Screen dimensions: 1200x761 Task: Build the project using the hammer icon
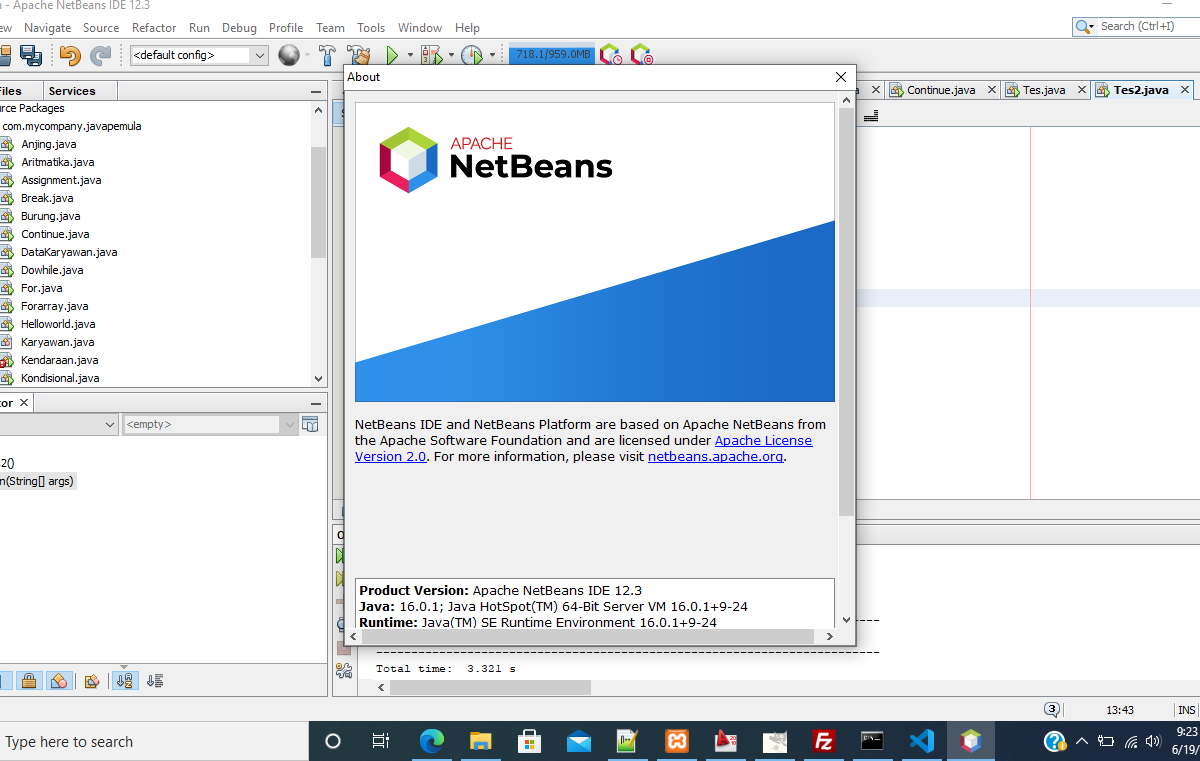[327, 55]
